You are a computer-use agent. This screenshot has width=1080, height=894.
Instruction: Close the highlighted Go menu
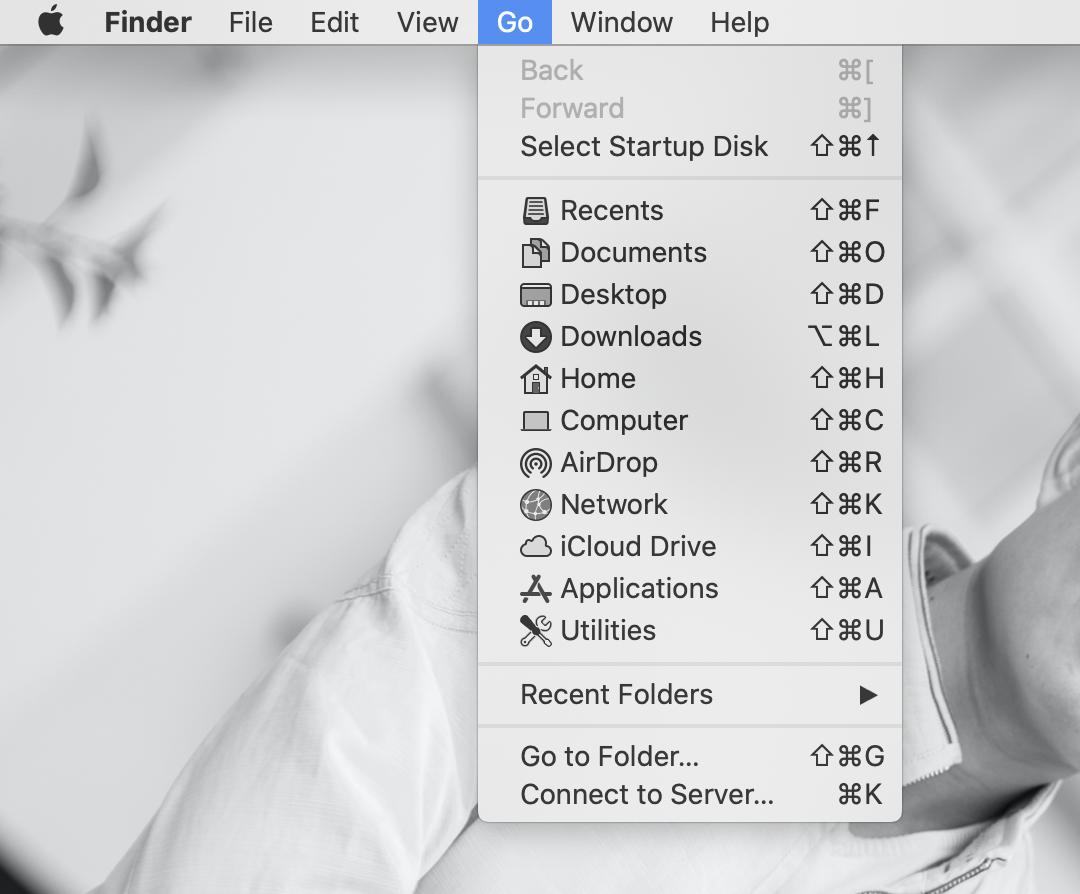(515, 22)
